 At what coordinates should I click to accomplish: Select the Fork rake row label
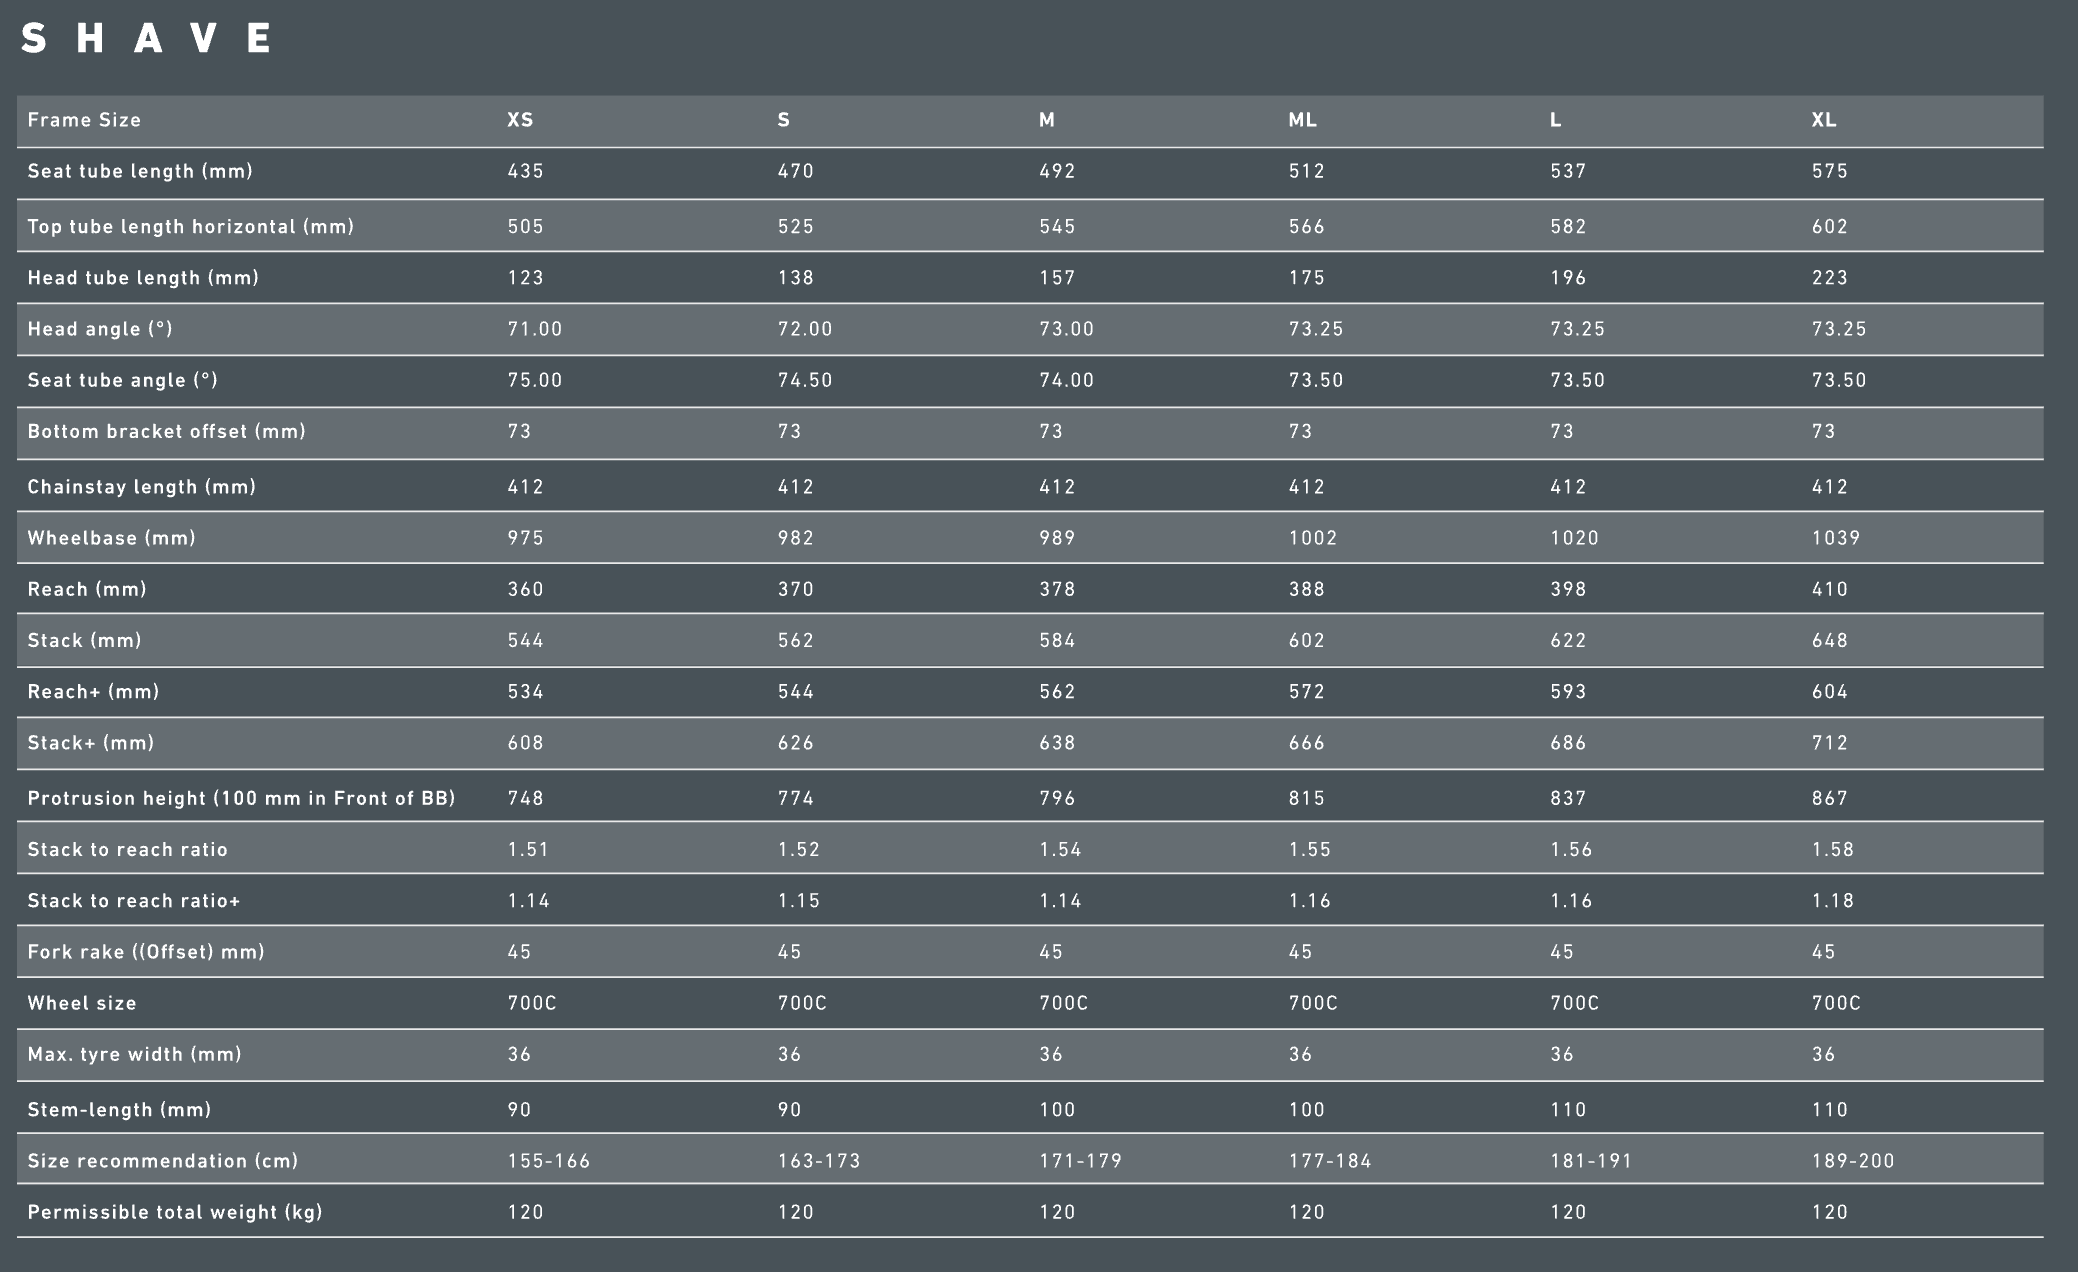coord(146,952)
